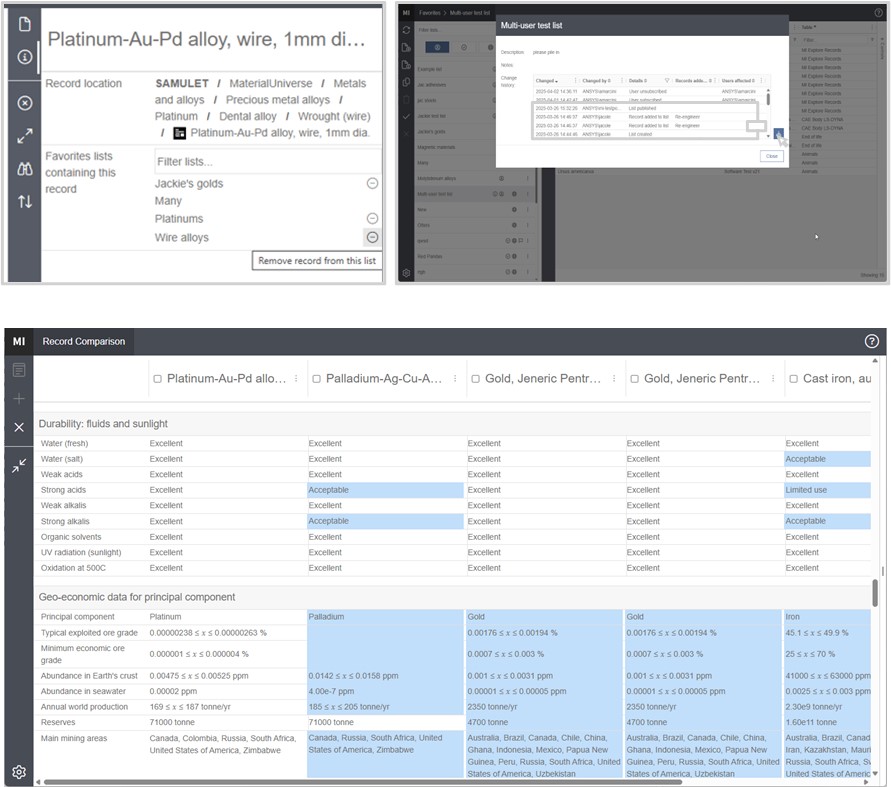Remove record from Jackie's golds list
891x787 pixels.
click(x=372, y=184)
